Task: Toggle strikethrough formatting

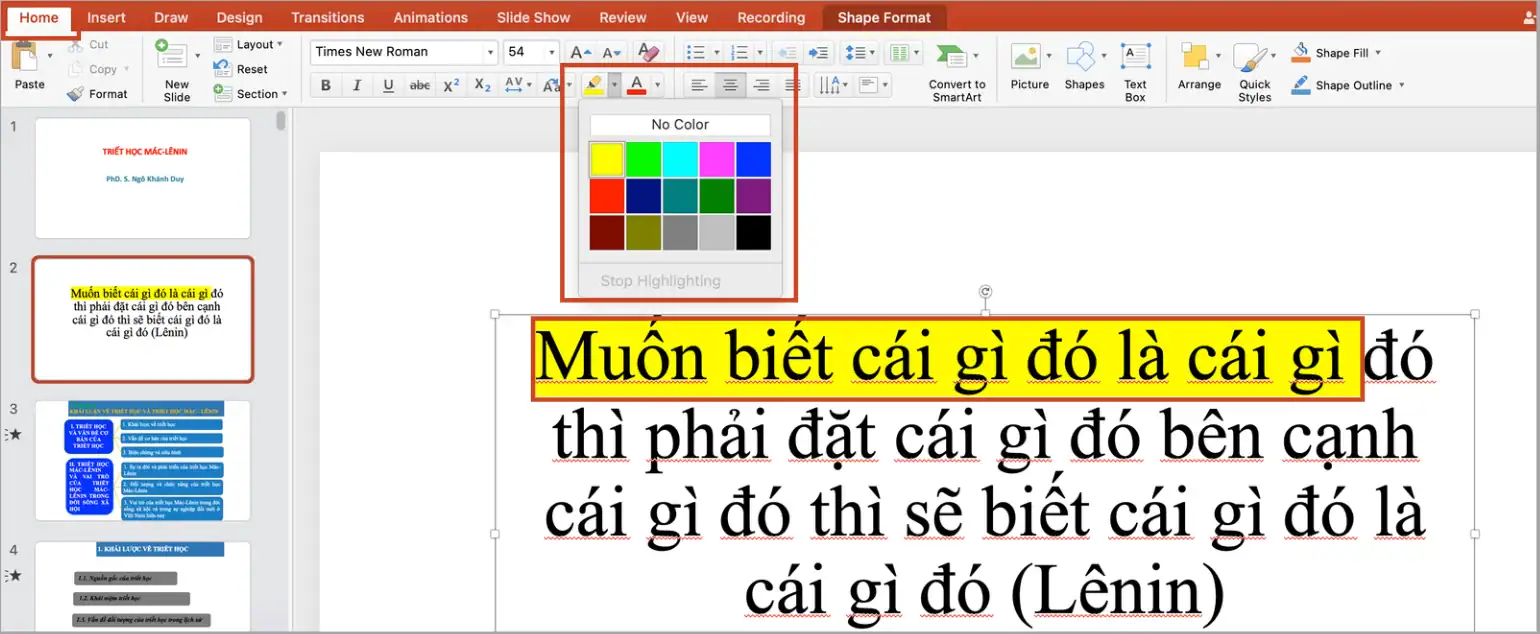Action: (x=420, y=85)
